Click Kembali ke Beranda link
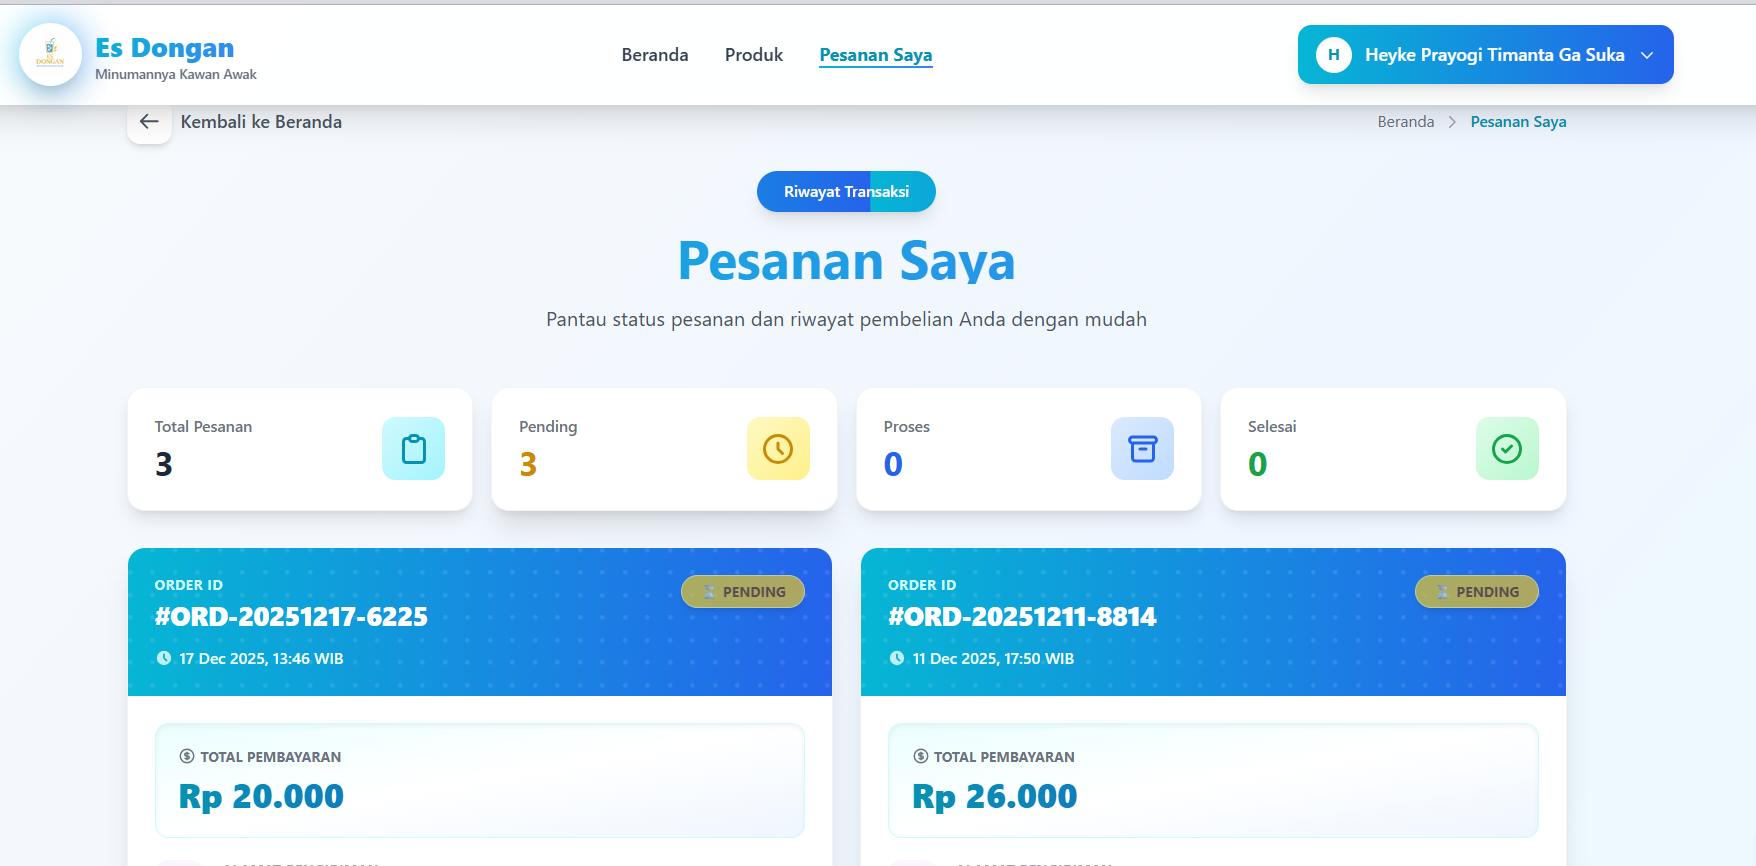Image resolution: width=1756 pixels, height=866 pixels. [x=261, y=121]
